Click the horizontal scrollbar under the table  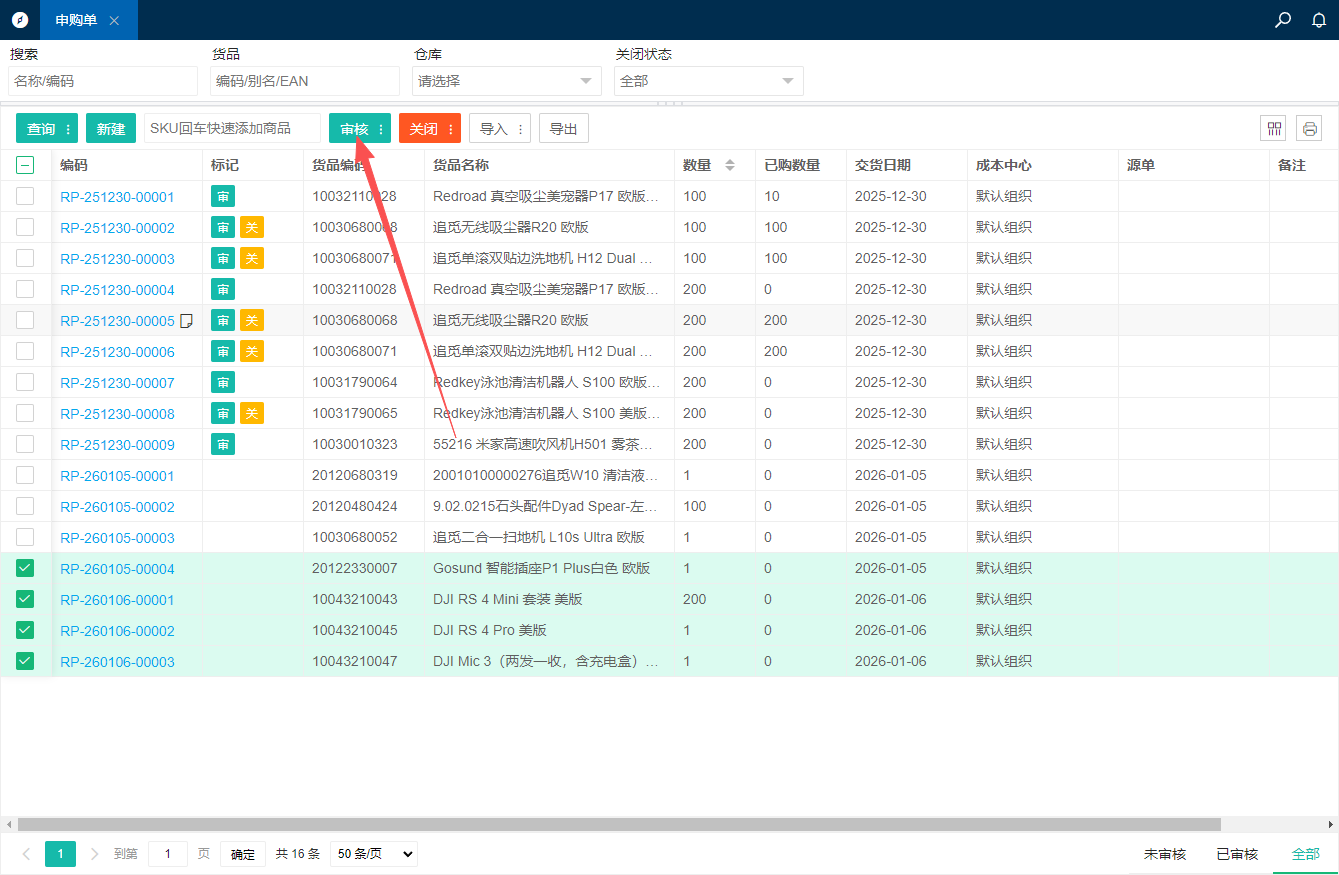tap(620, 825)
